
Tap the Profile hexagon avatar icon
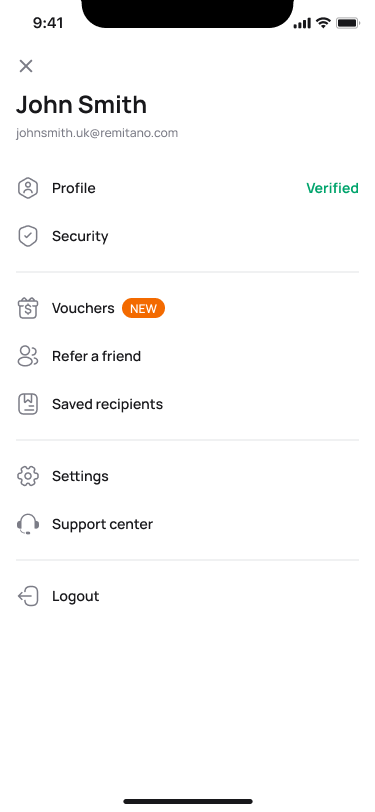pos(28,188)
